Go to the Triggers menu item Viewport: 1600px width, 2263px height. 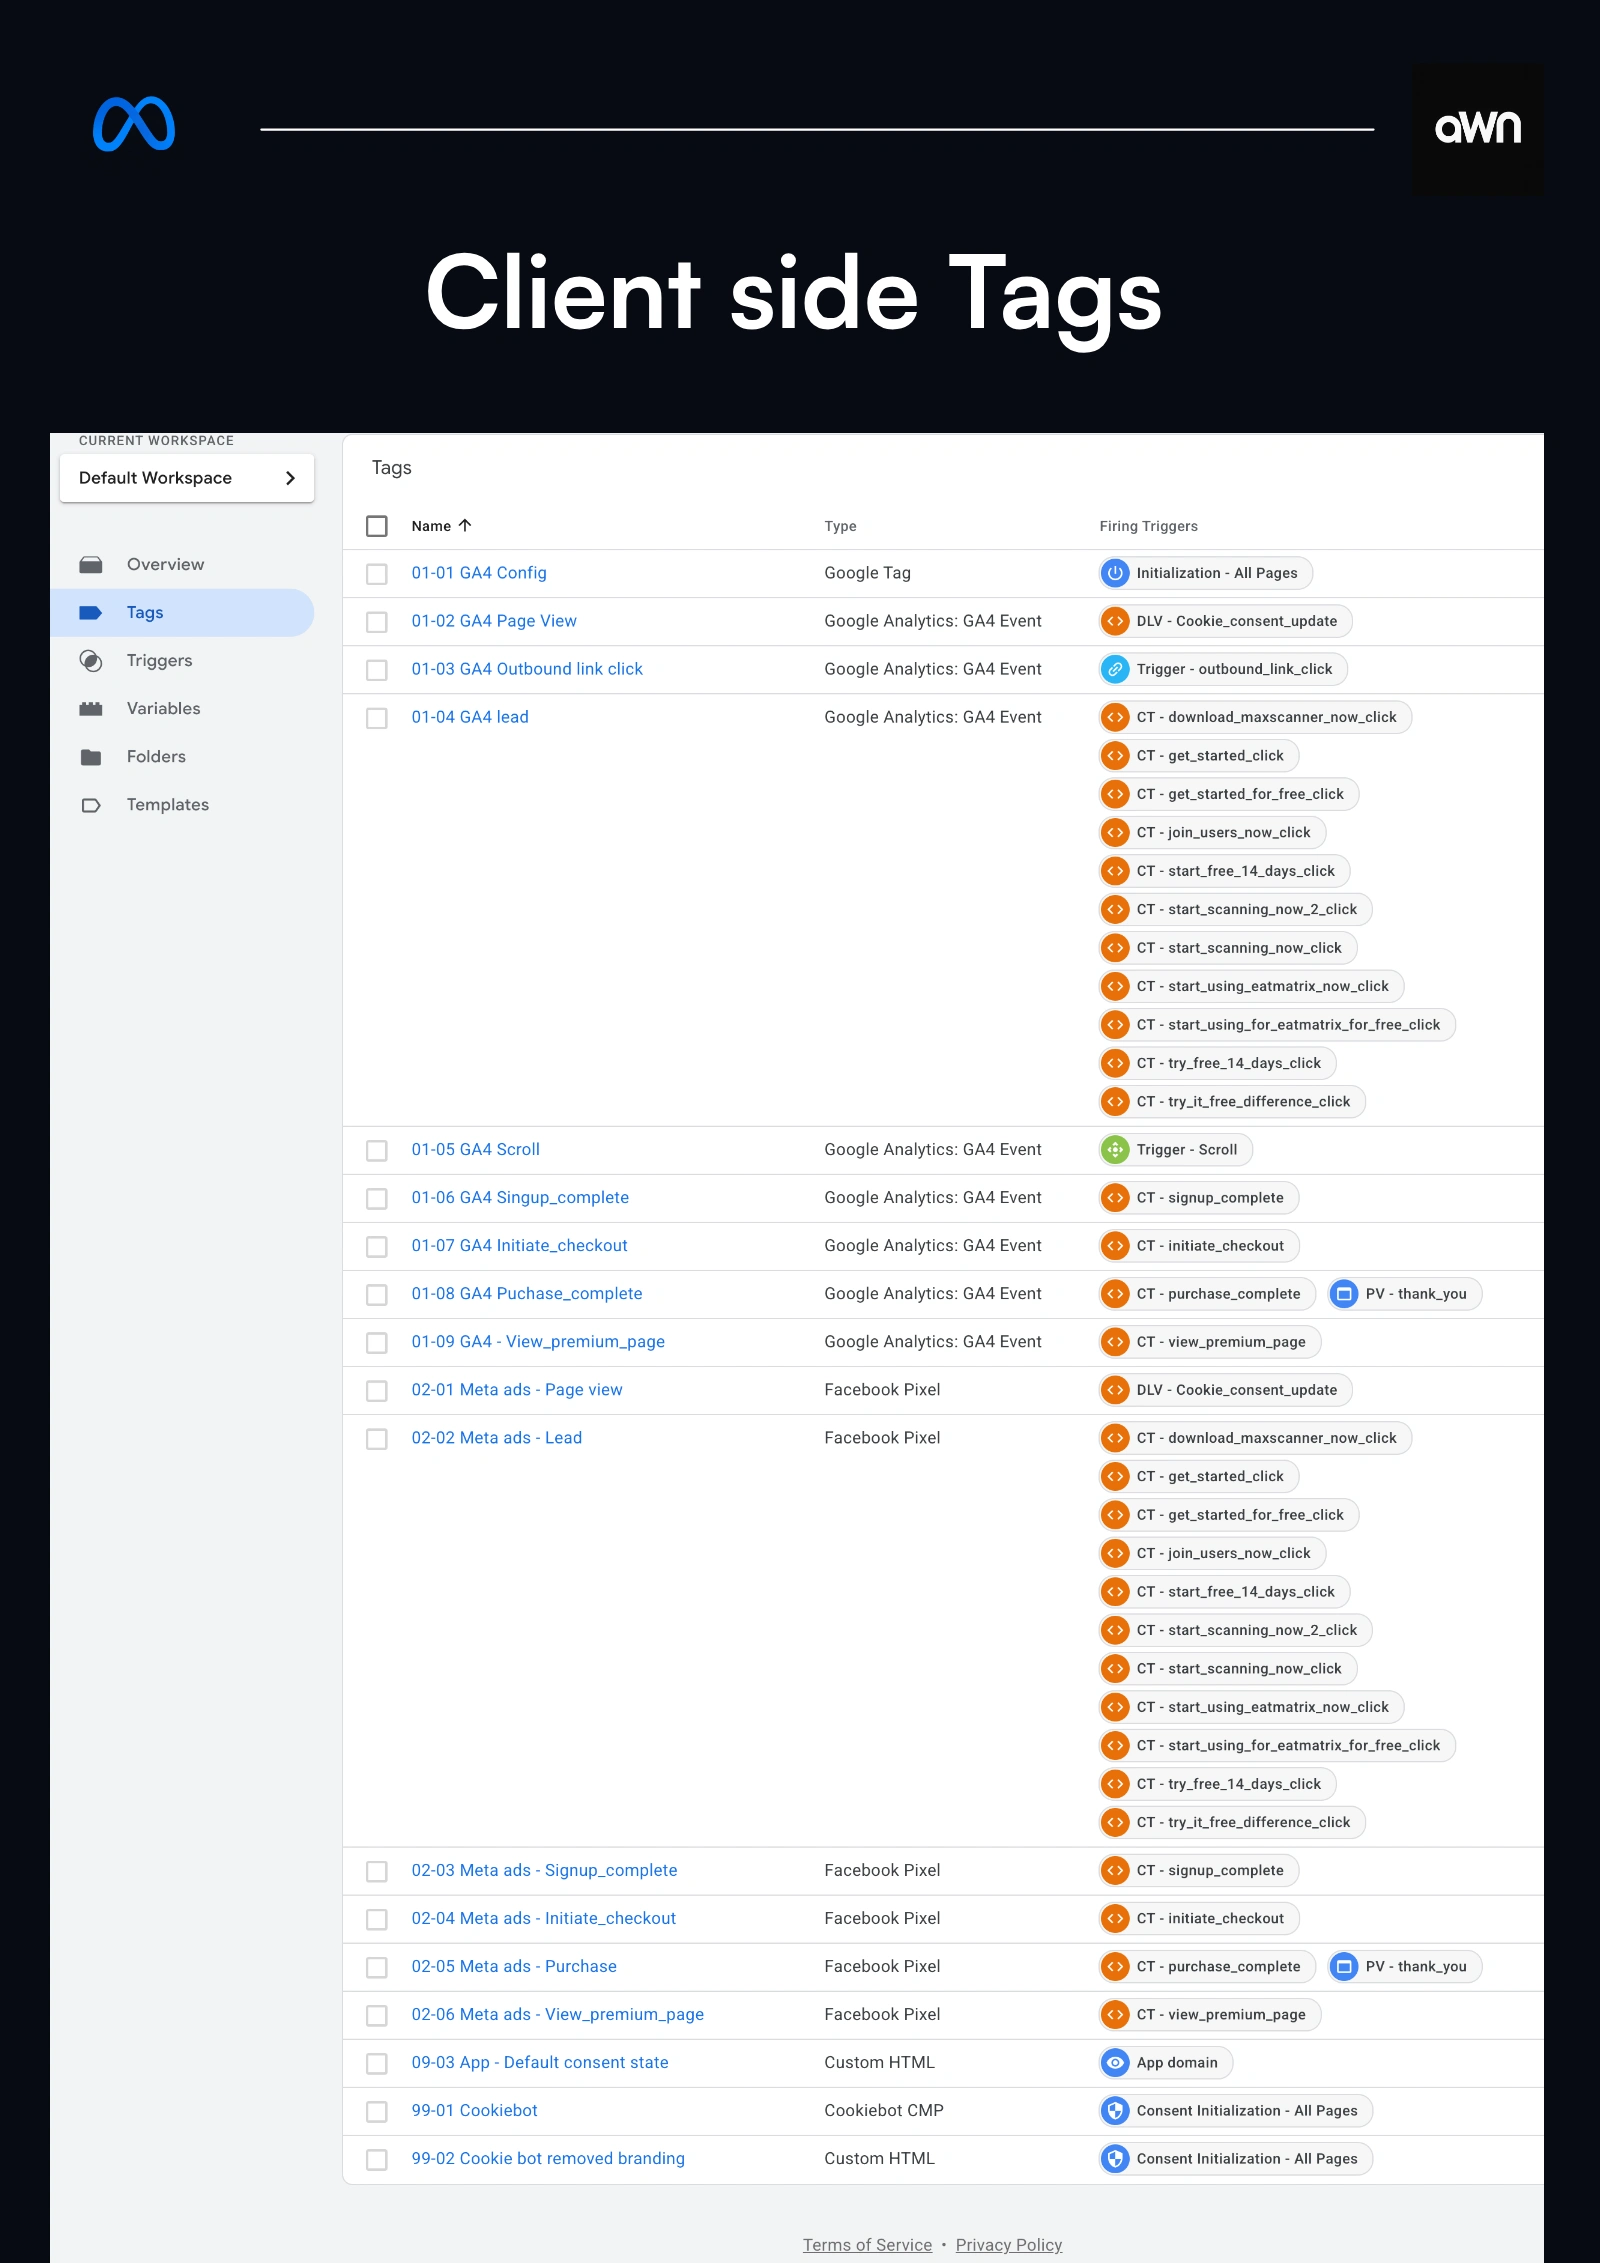click(159, 661)
